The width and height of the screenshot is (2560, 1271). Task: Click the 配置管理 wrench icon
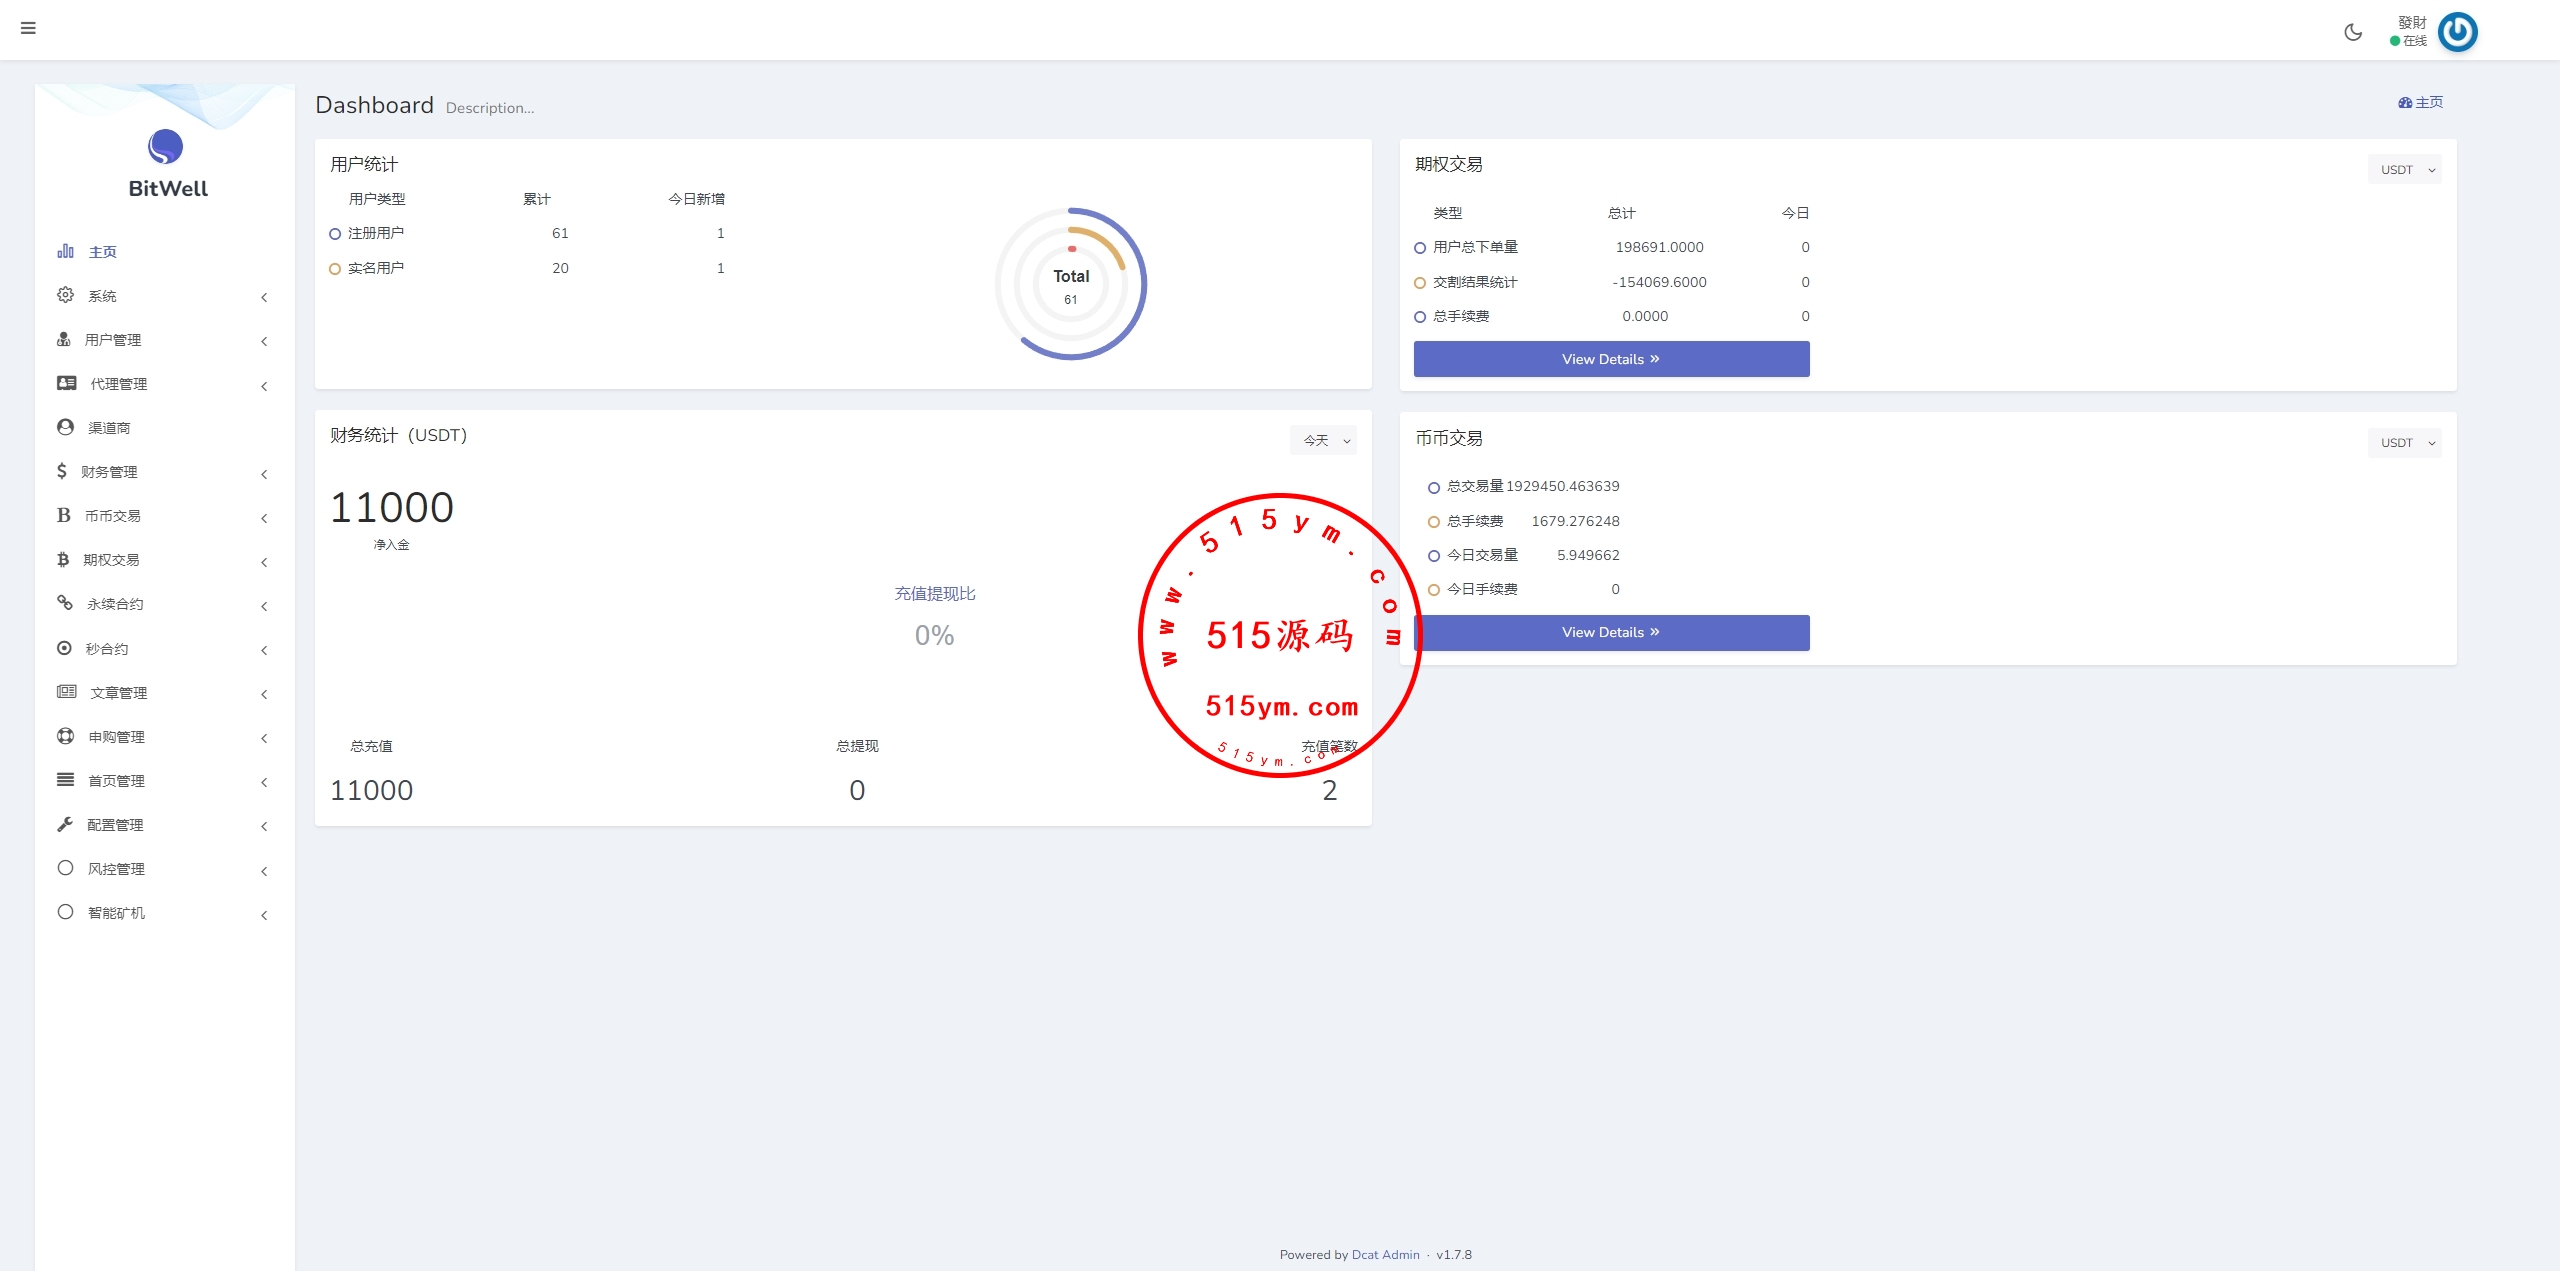[65, 824]
